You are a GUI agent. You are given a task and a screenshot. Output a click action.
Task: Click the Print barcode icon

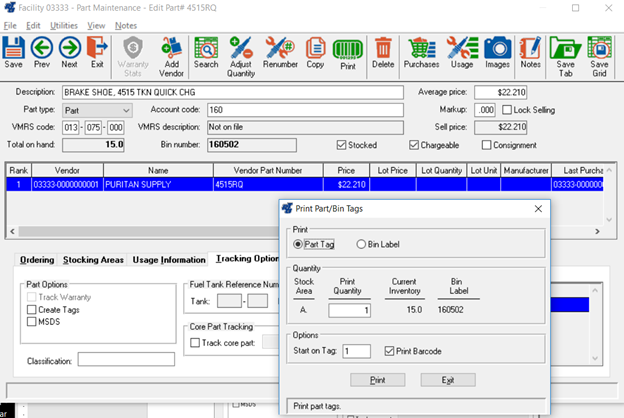point(348,54)
